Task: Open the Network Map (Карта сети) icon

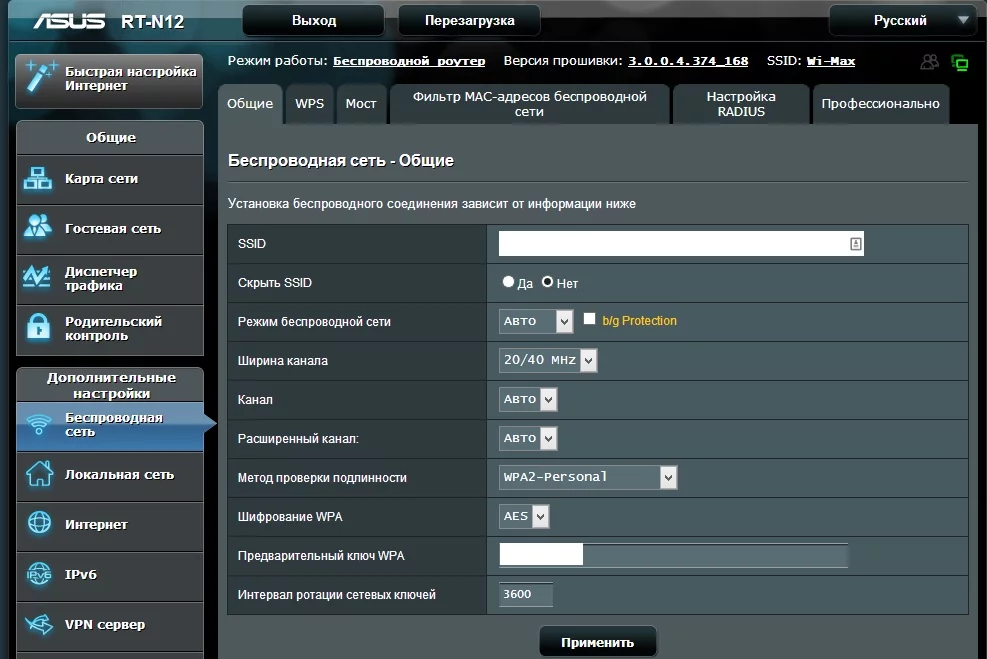Action: pos(38,179)
